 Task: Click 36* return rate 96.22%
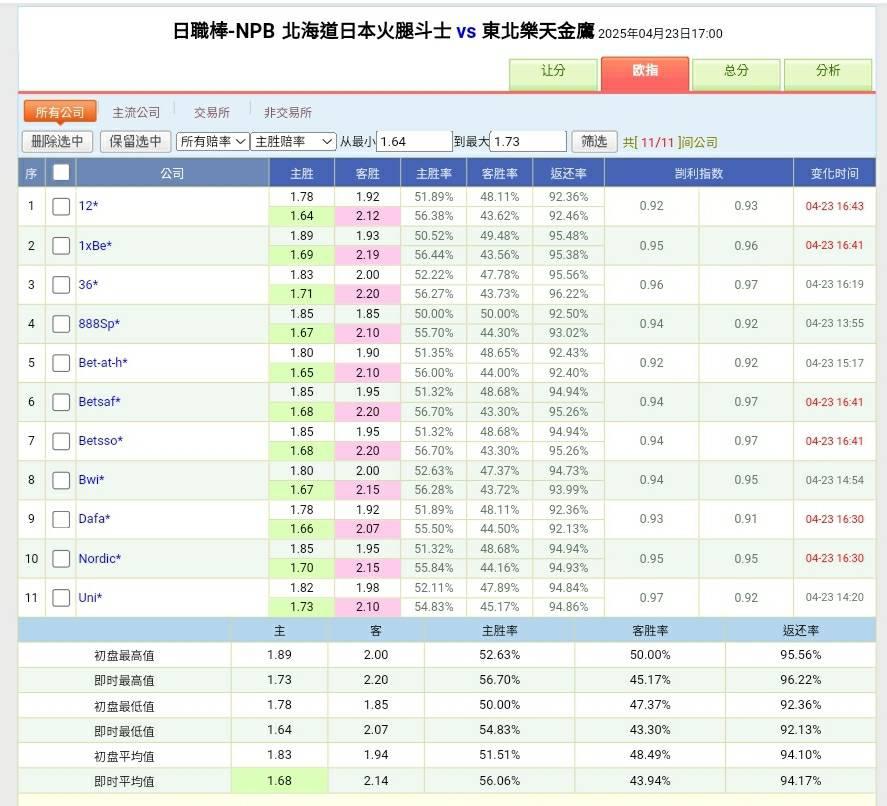[569, 294]
